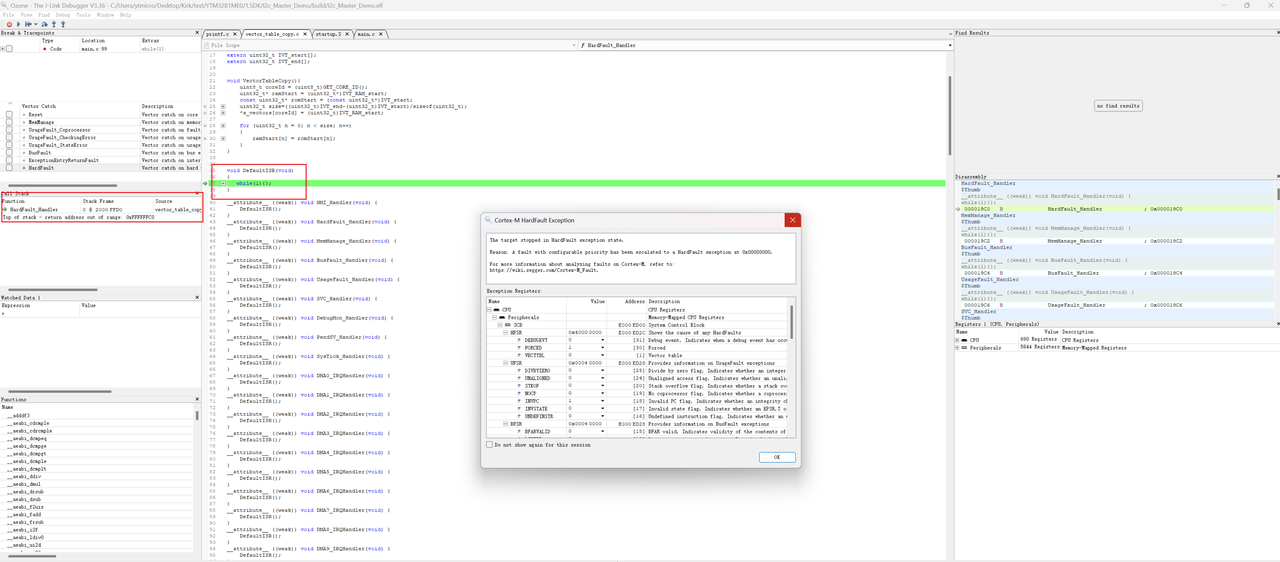Expand the main.c:99 breakpoint row

(3, 49)
